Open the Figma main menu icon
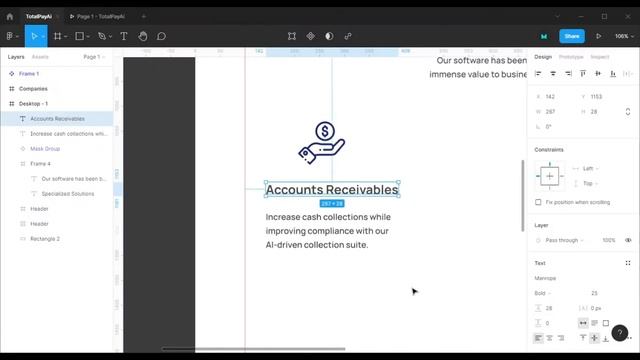The width and height of the screenshot is (640, 360). (10, 36)
